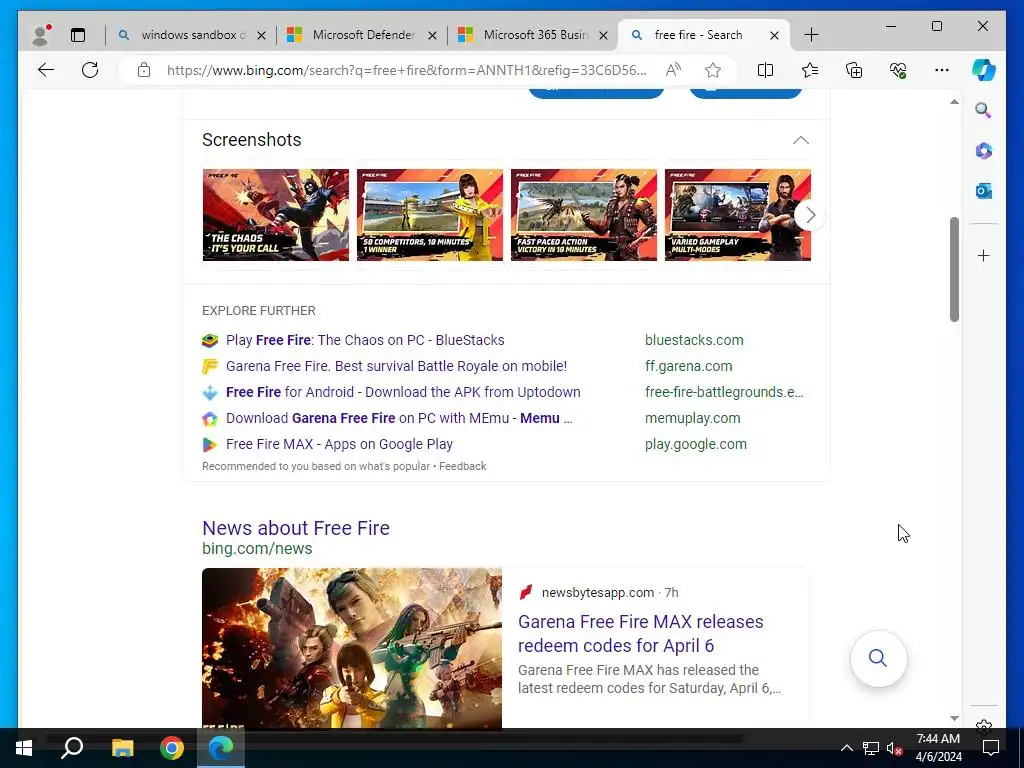This screenshot has height=768, width=1024.
Task: Open taskbar search
Action: 72,748
